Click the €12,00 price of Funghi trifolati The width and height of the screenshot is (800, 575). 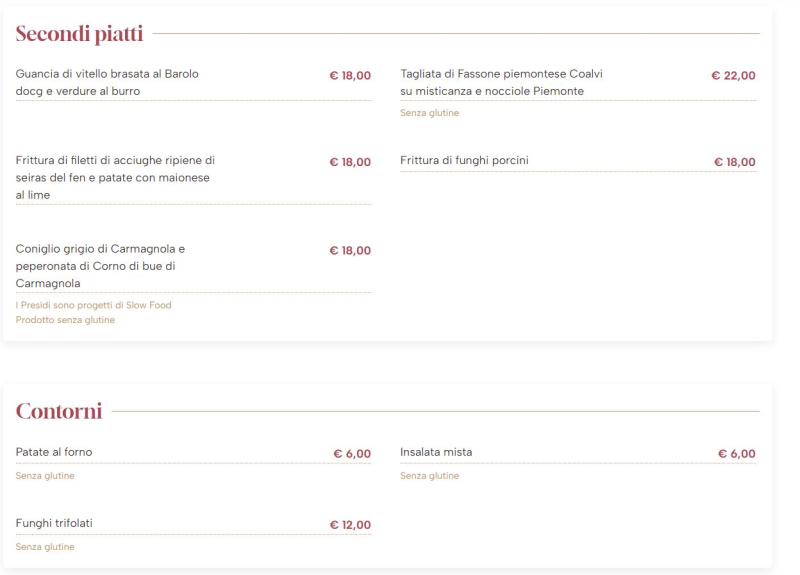pyautogui.click(x=351, y=525)
